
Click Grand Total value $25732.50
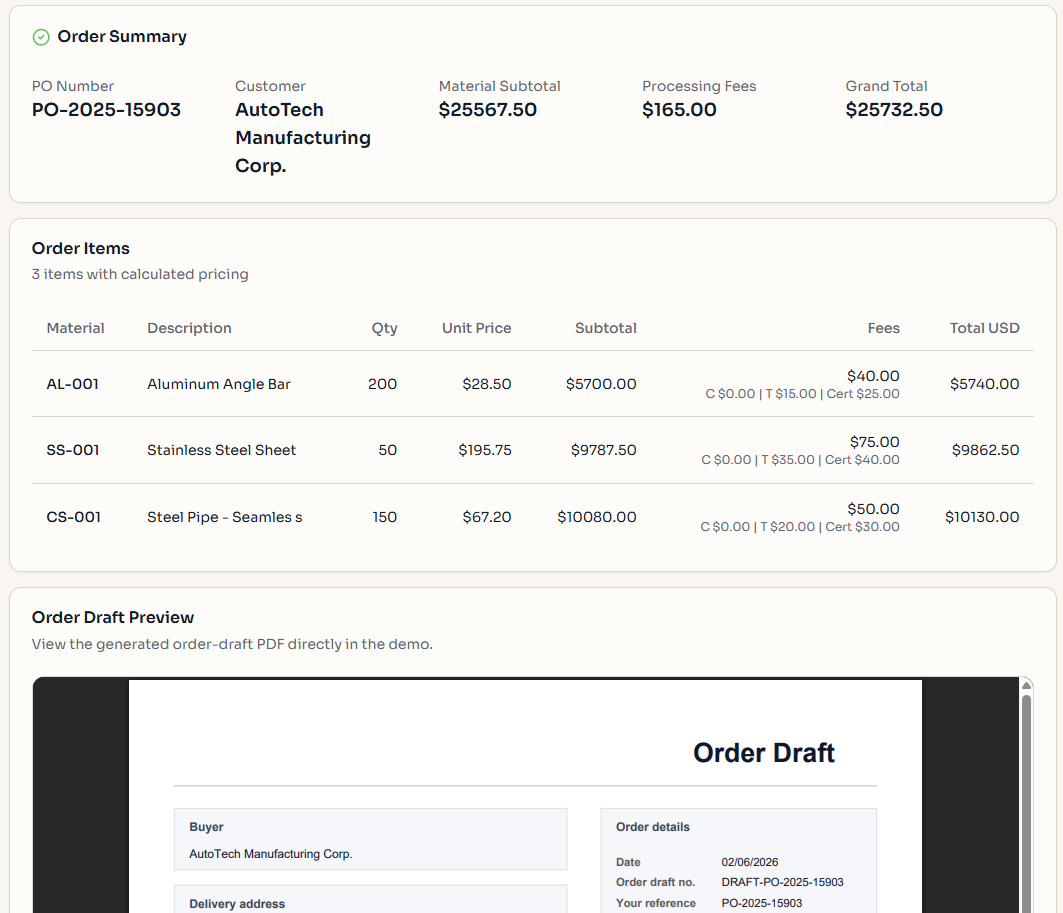[894, 110]
